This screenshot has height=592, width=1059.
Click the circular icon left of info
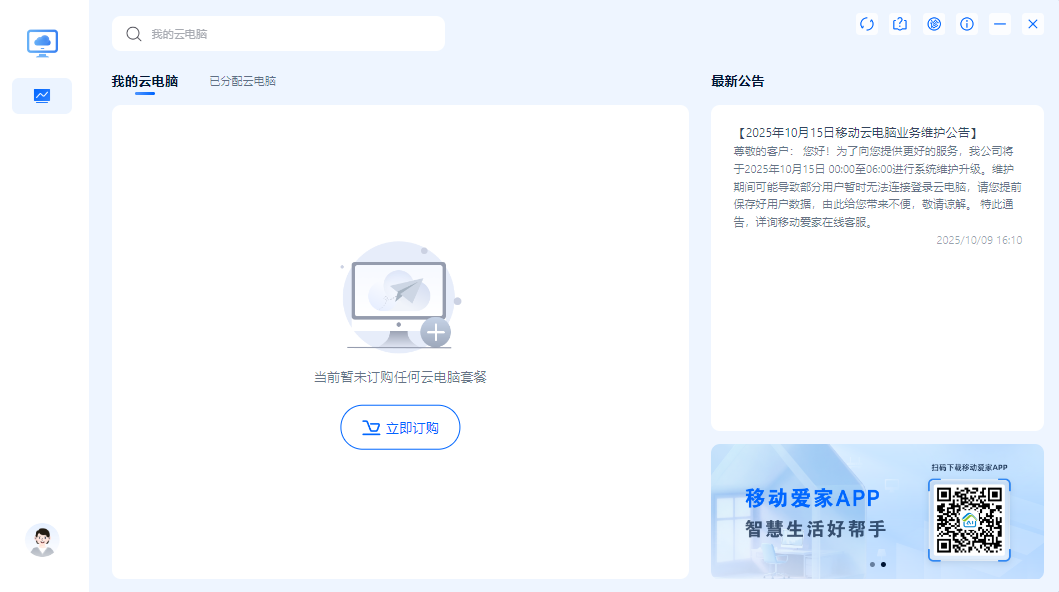pos(934,24)
